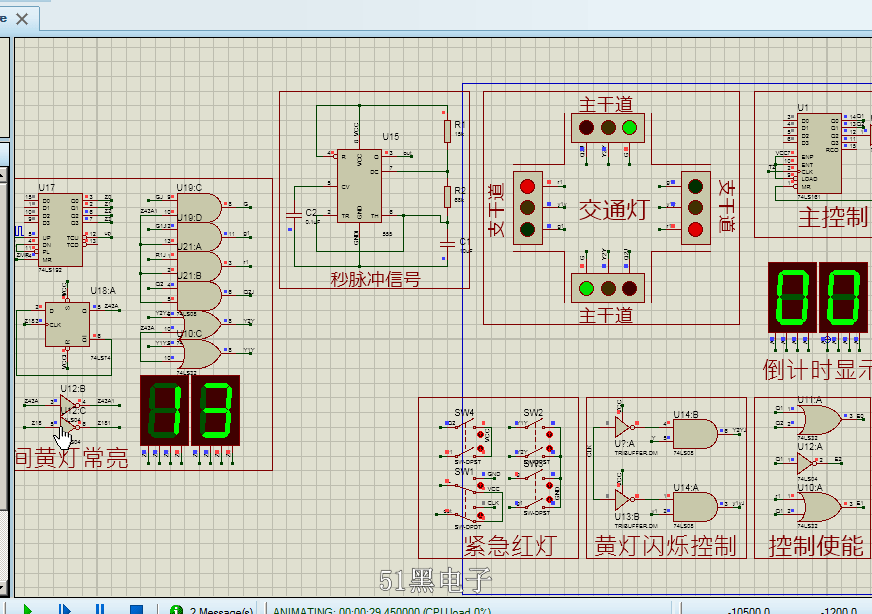Click the 黄灯闪烁控制 block label
The height and width of the screenshot is (614, 872).
point(665,546)
